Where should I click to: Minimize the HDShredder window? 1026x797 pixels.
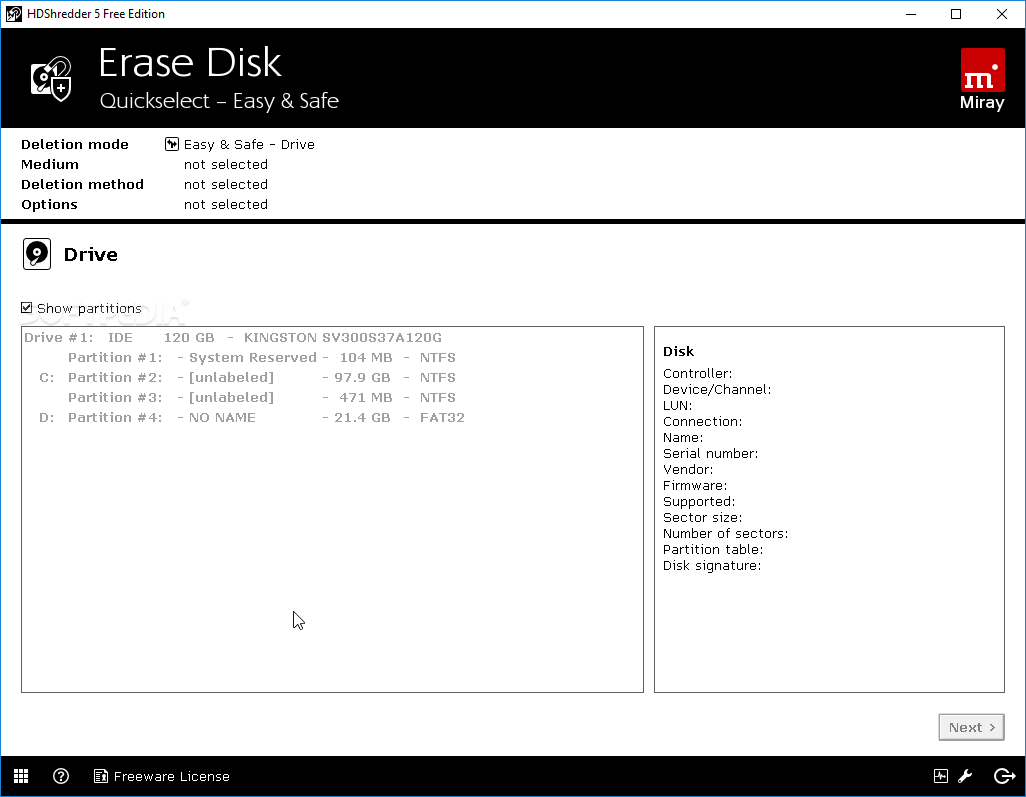911,14
